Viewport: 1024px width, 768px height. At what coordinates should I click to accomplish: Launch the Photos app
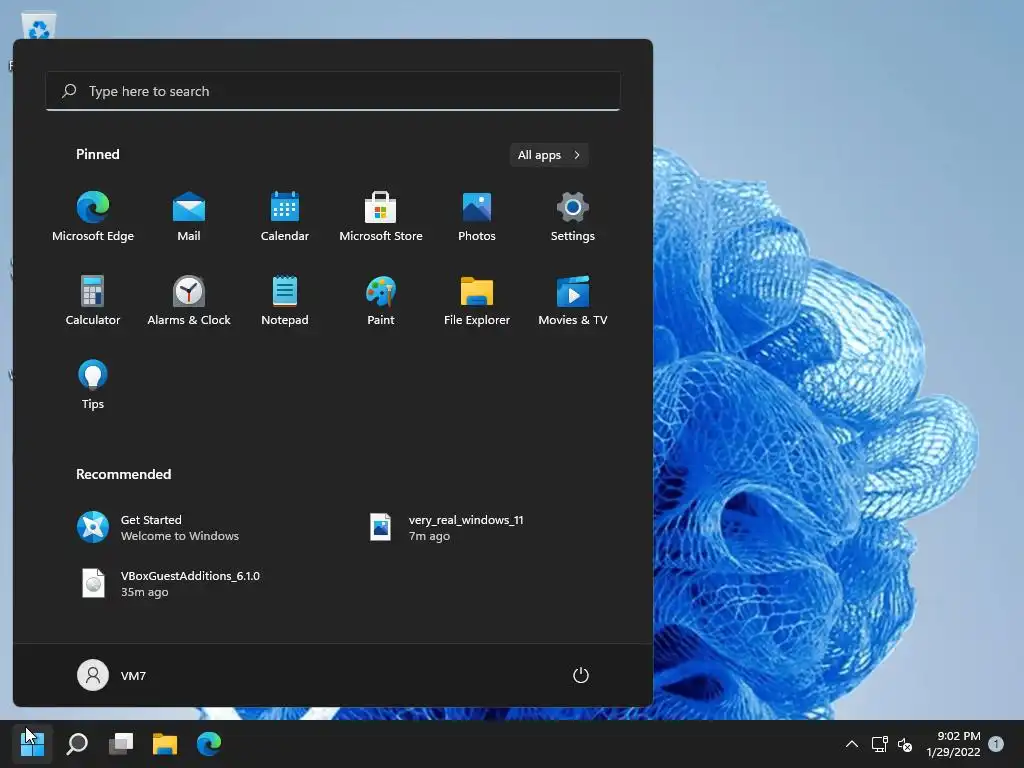point(477,217)
